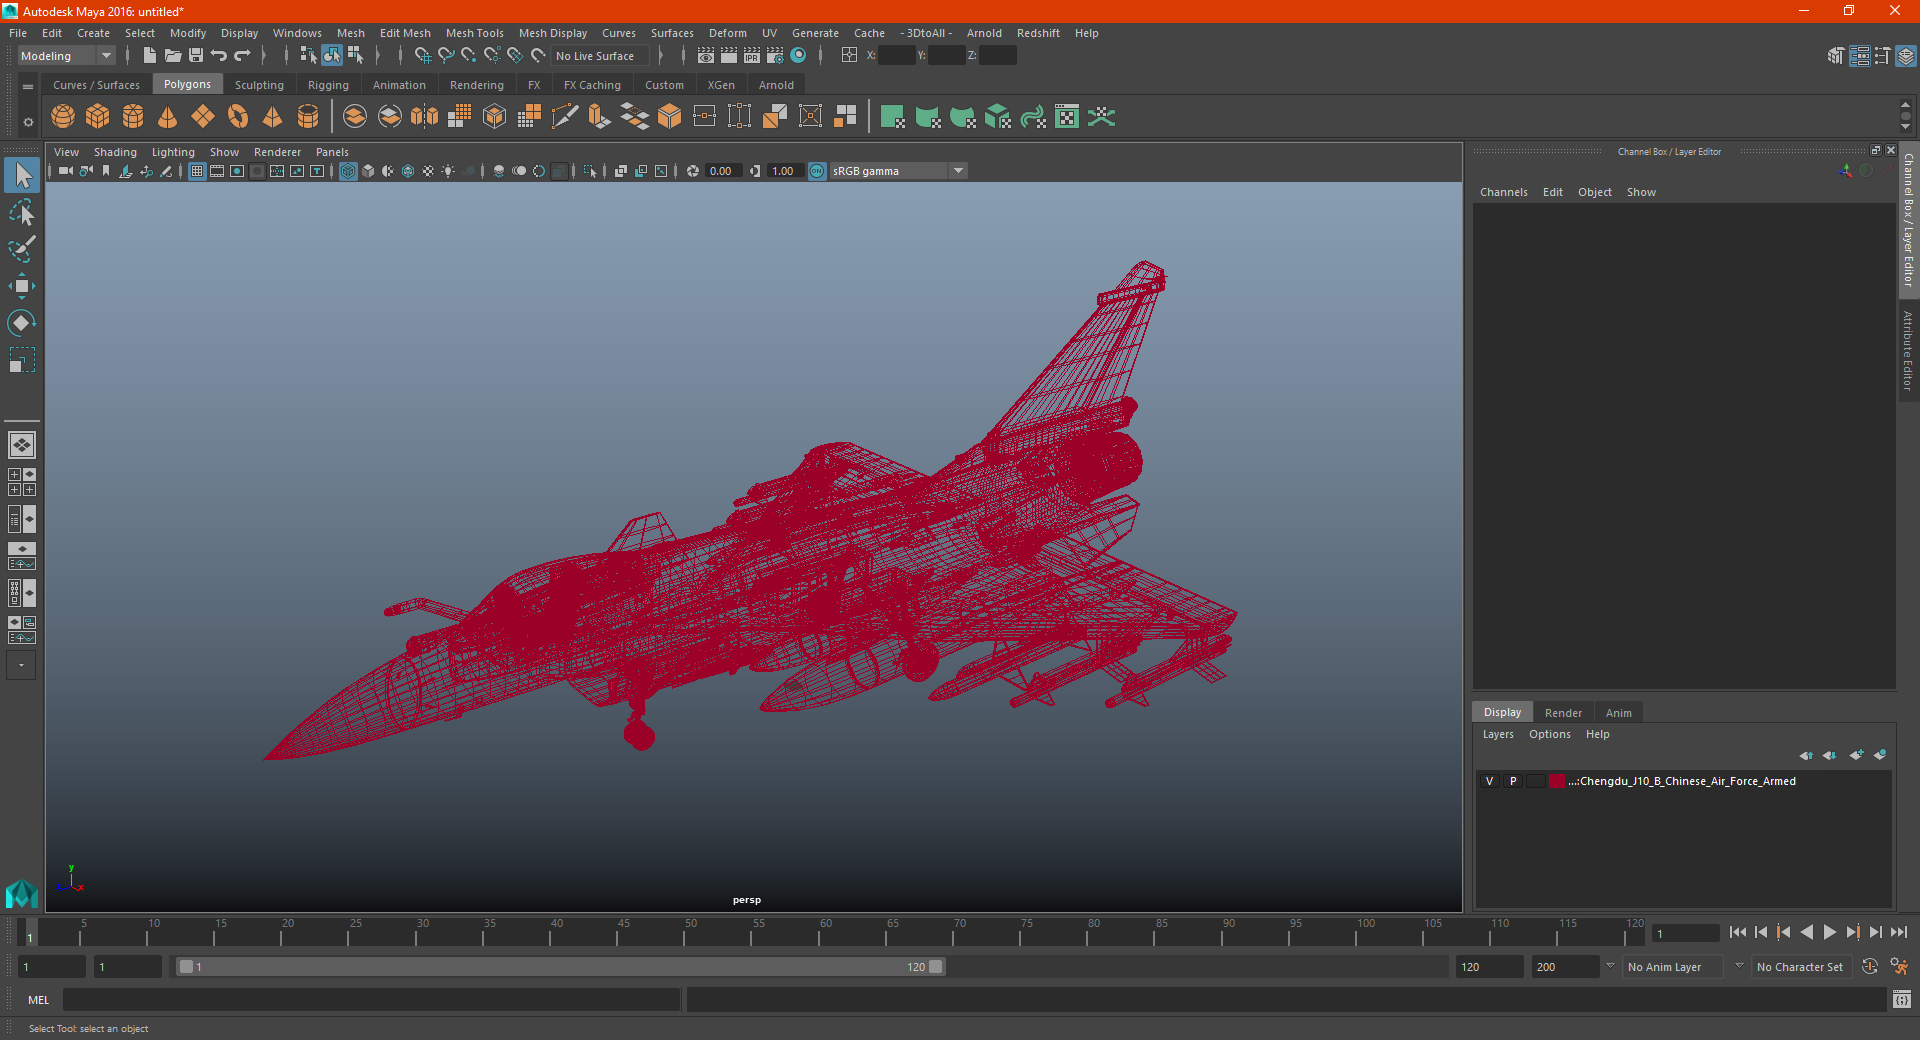The width and height of the screenshot is (1920, 1040).
Task: Toggle Channel Box / Layer Editor sidebar tab
Action: pos(1909,220)
